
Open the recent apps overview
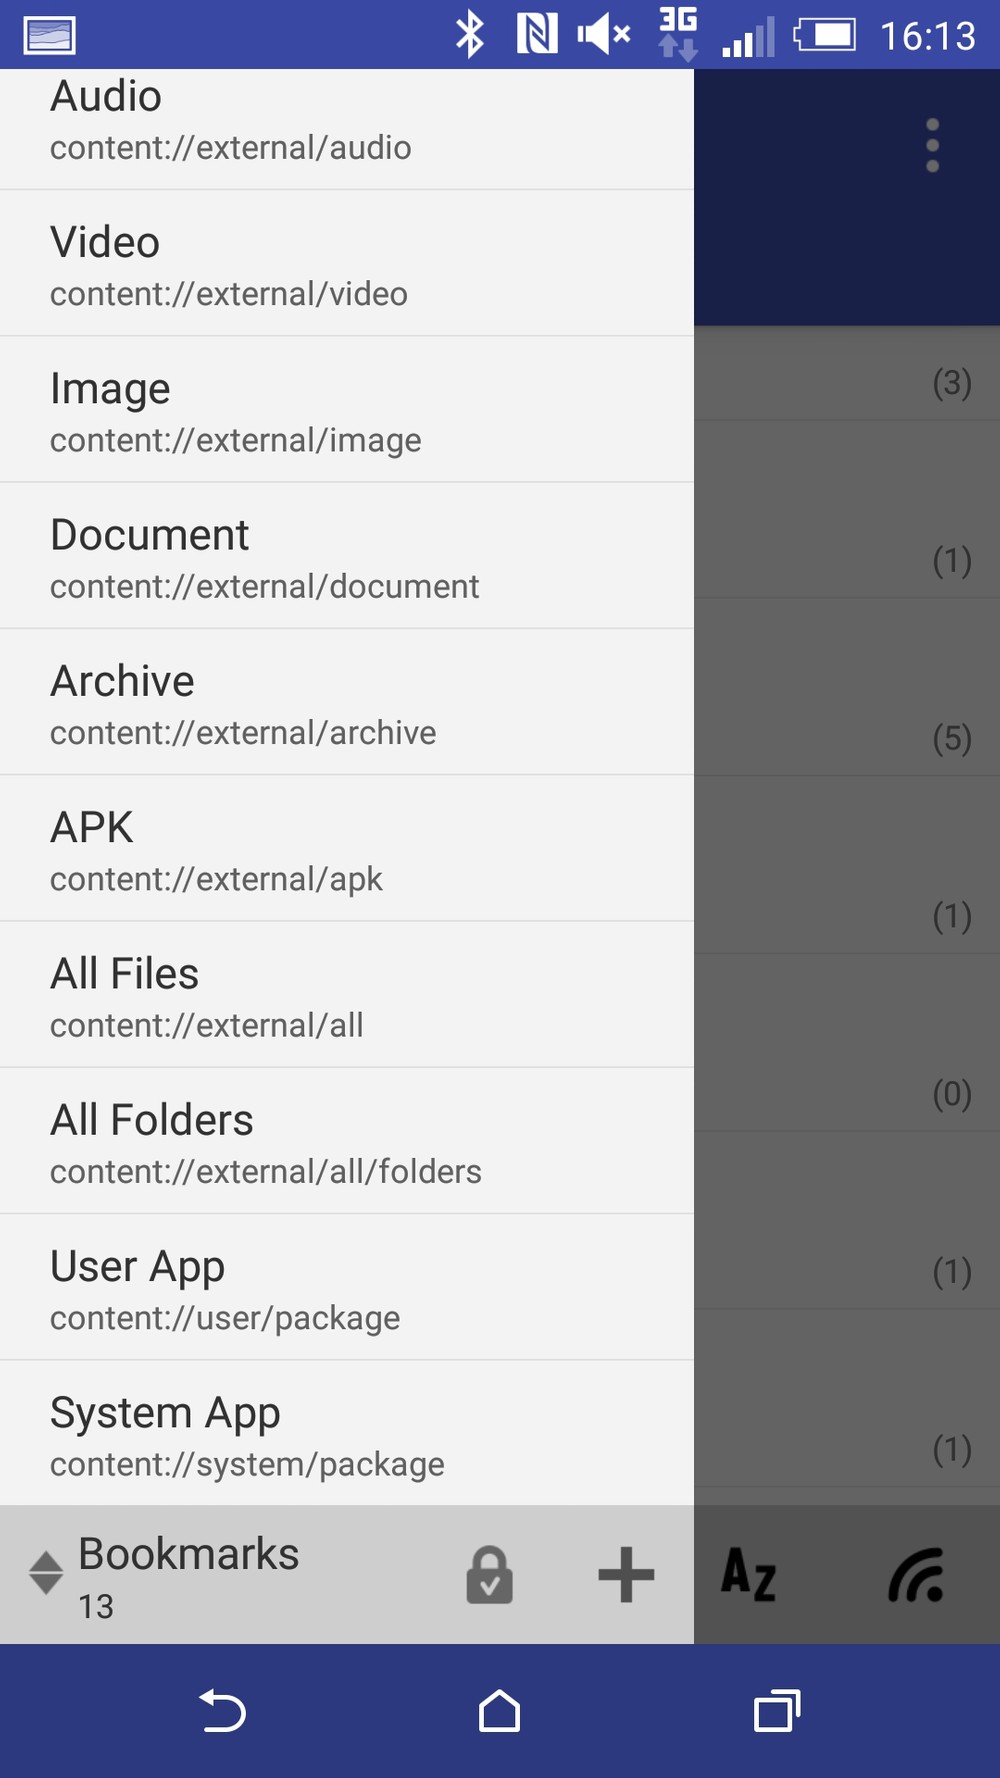[777, 1711]
